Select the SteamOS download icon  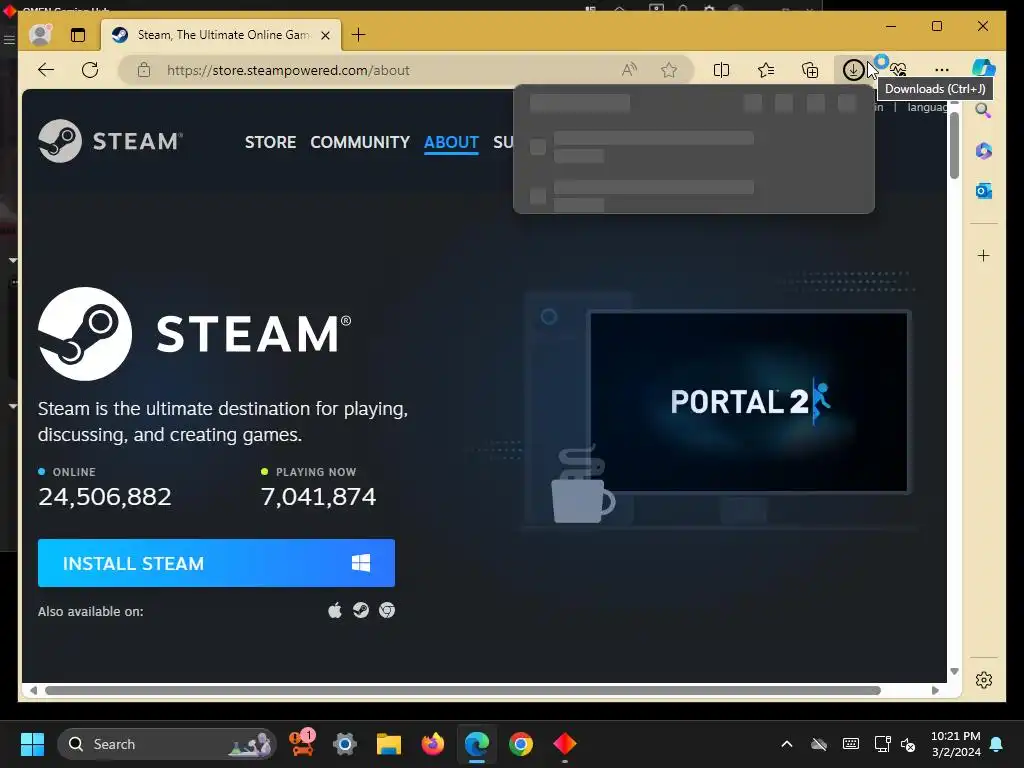(361, 611)
